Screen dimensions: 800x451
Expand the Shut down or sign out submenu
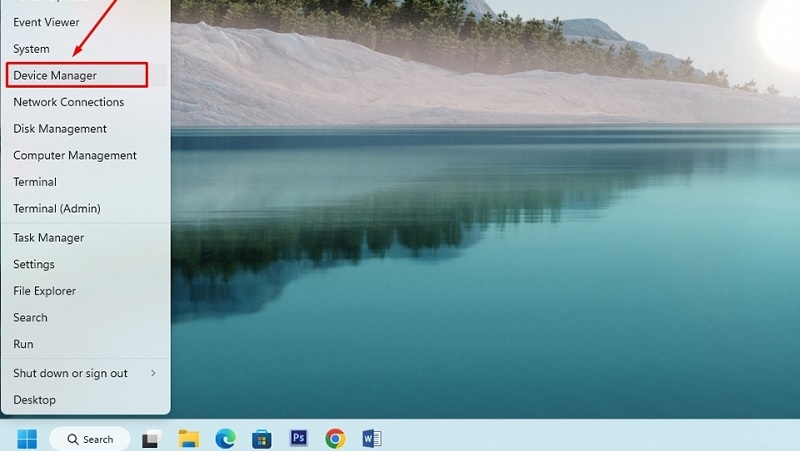[x=86, y=373]
